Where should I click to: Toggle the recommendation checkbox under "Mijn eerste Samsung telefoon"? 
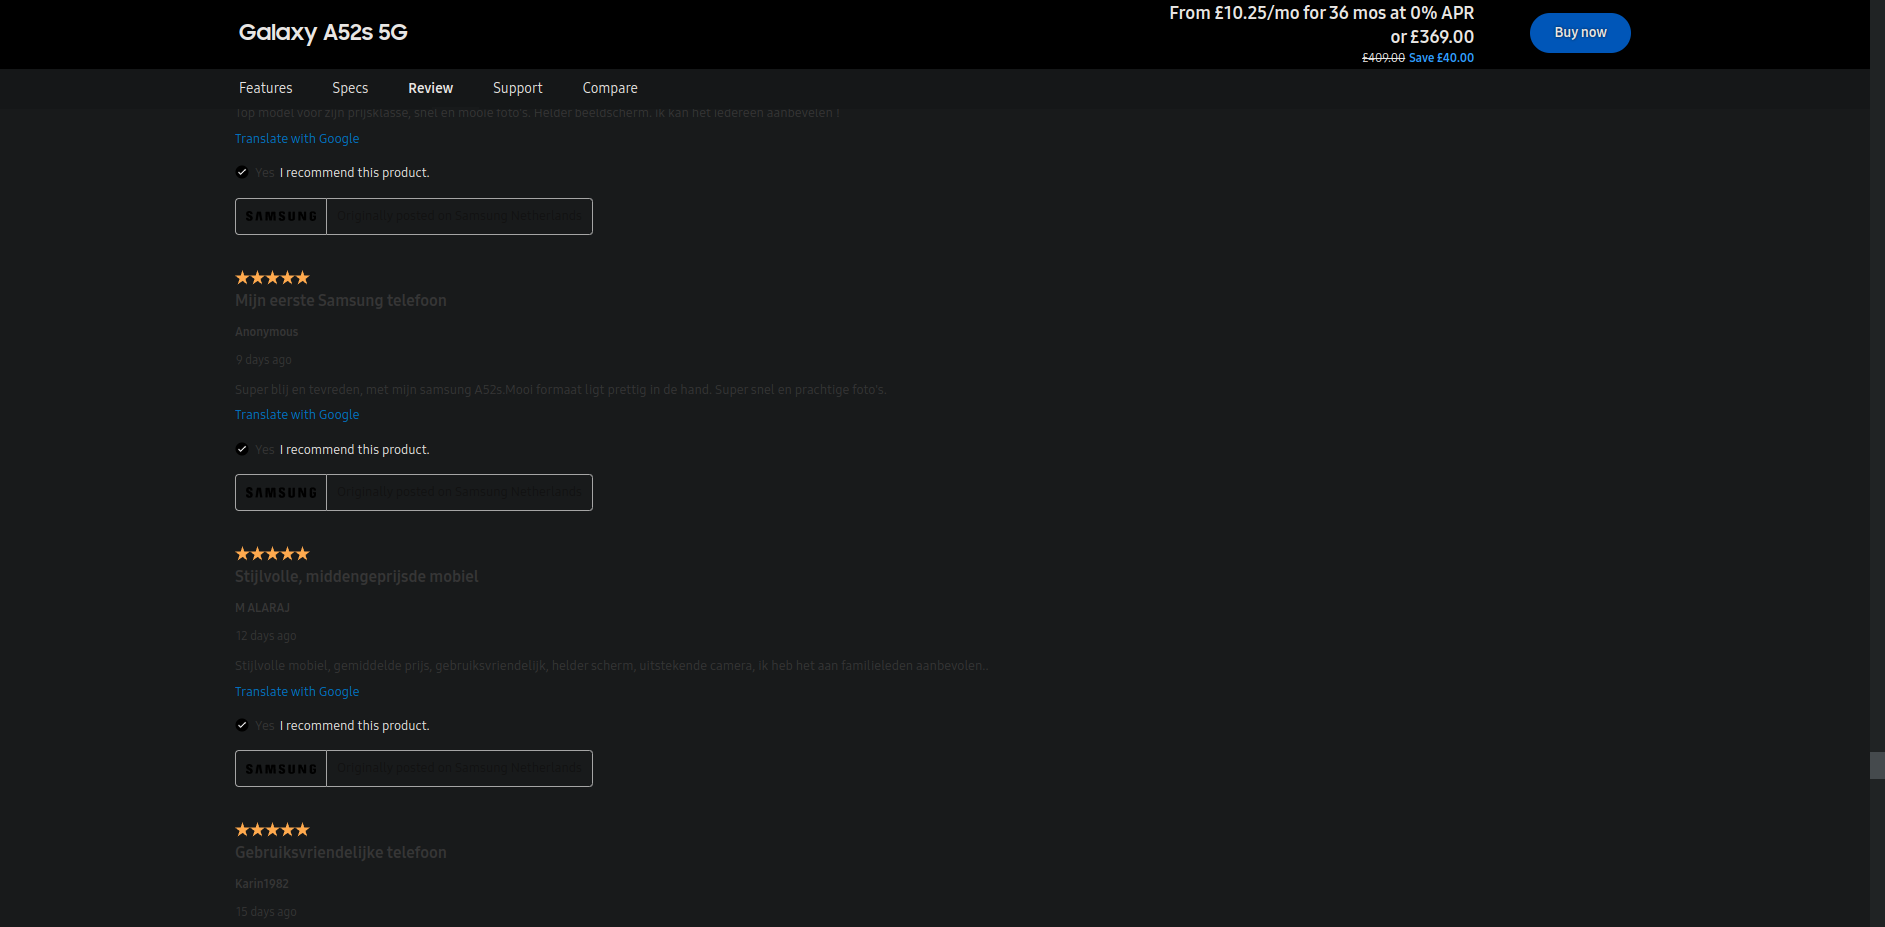[x=242, y=449]
